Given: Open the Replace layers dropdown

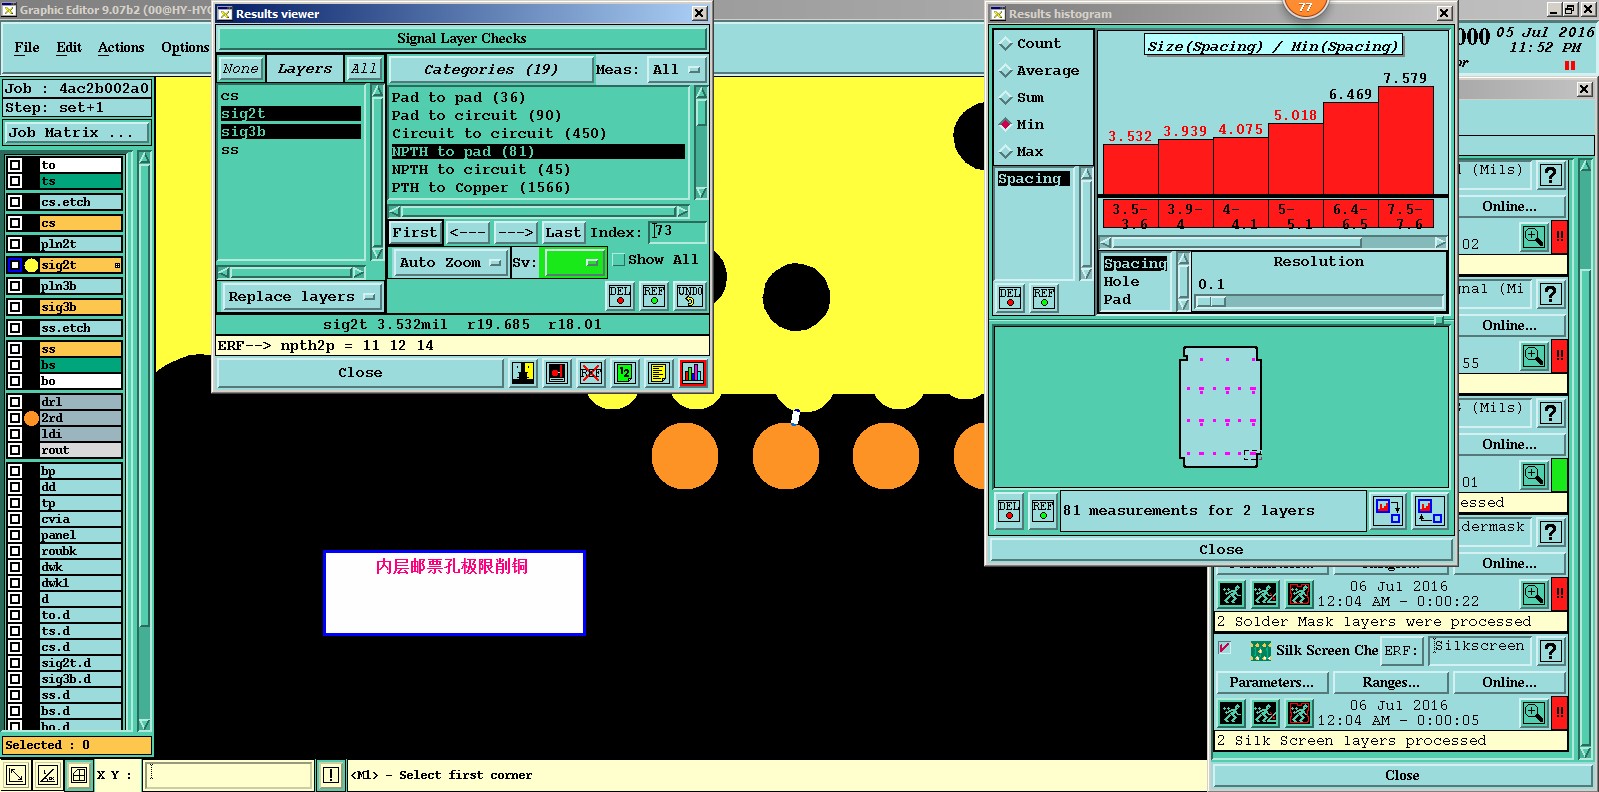Looking at the screenshot, I should [x=300, y=297].
